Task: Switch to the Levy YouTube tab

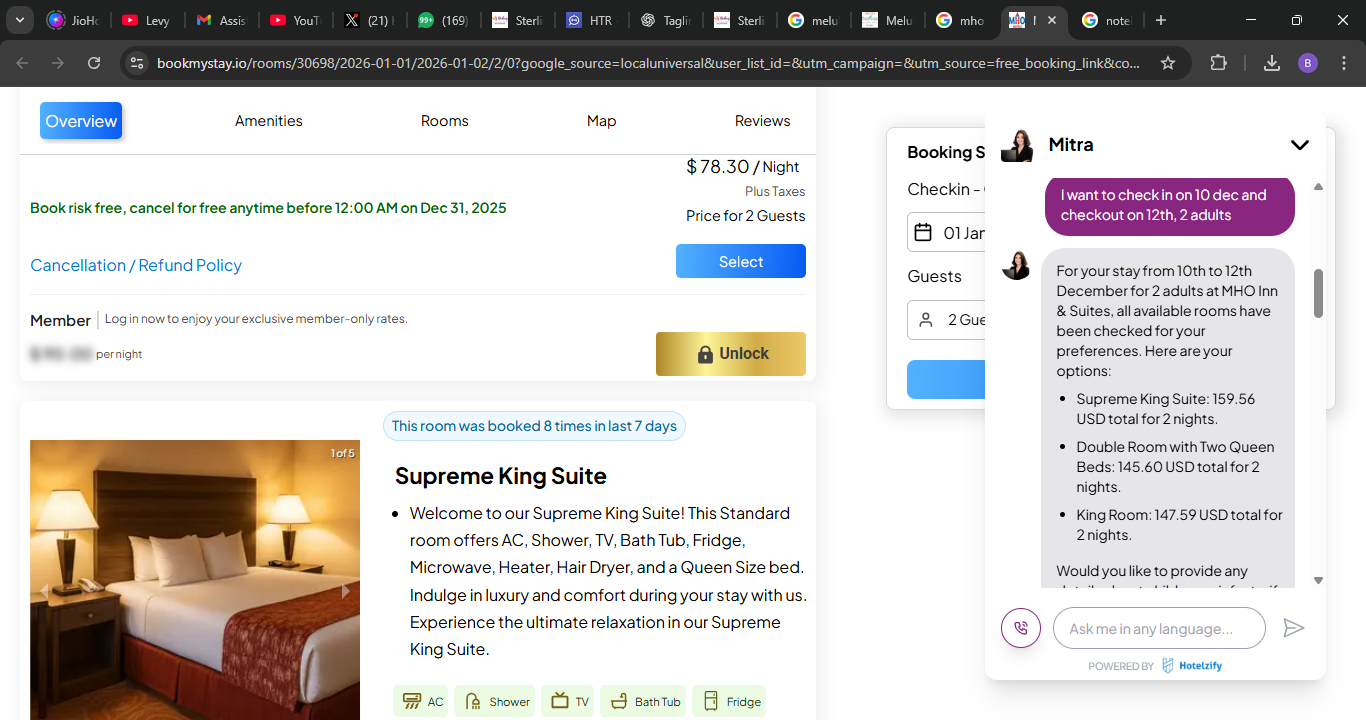Action: tap(147, 20)
